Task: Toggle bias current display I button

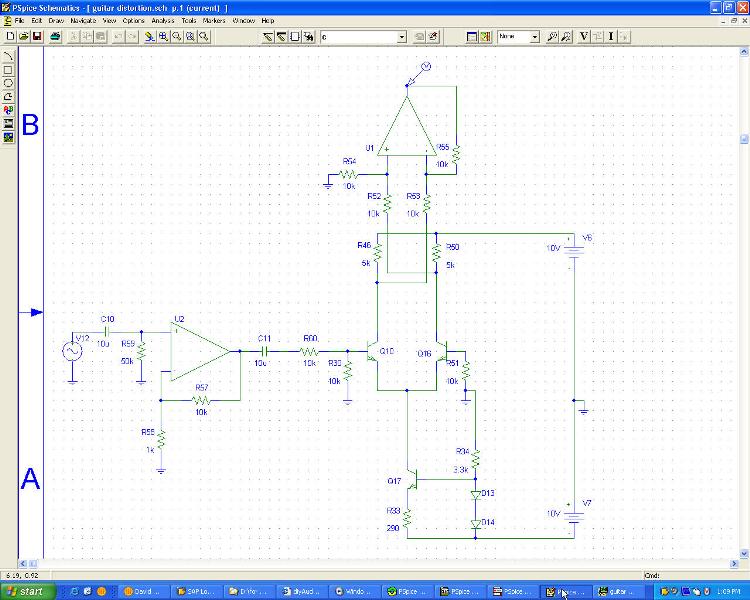Action: point(611,36)
